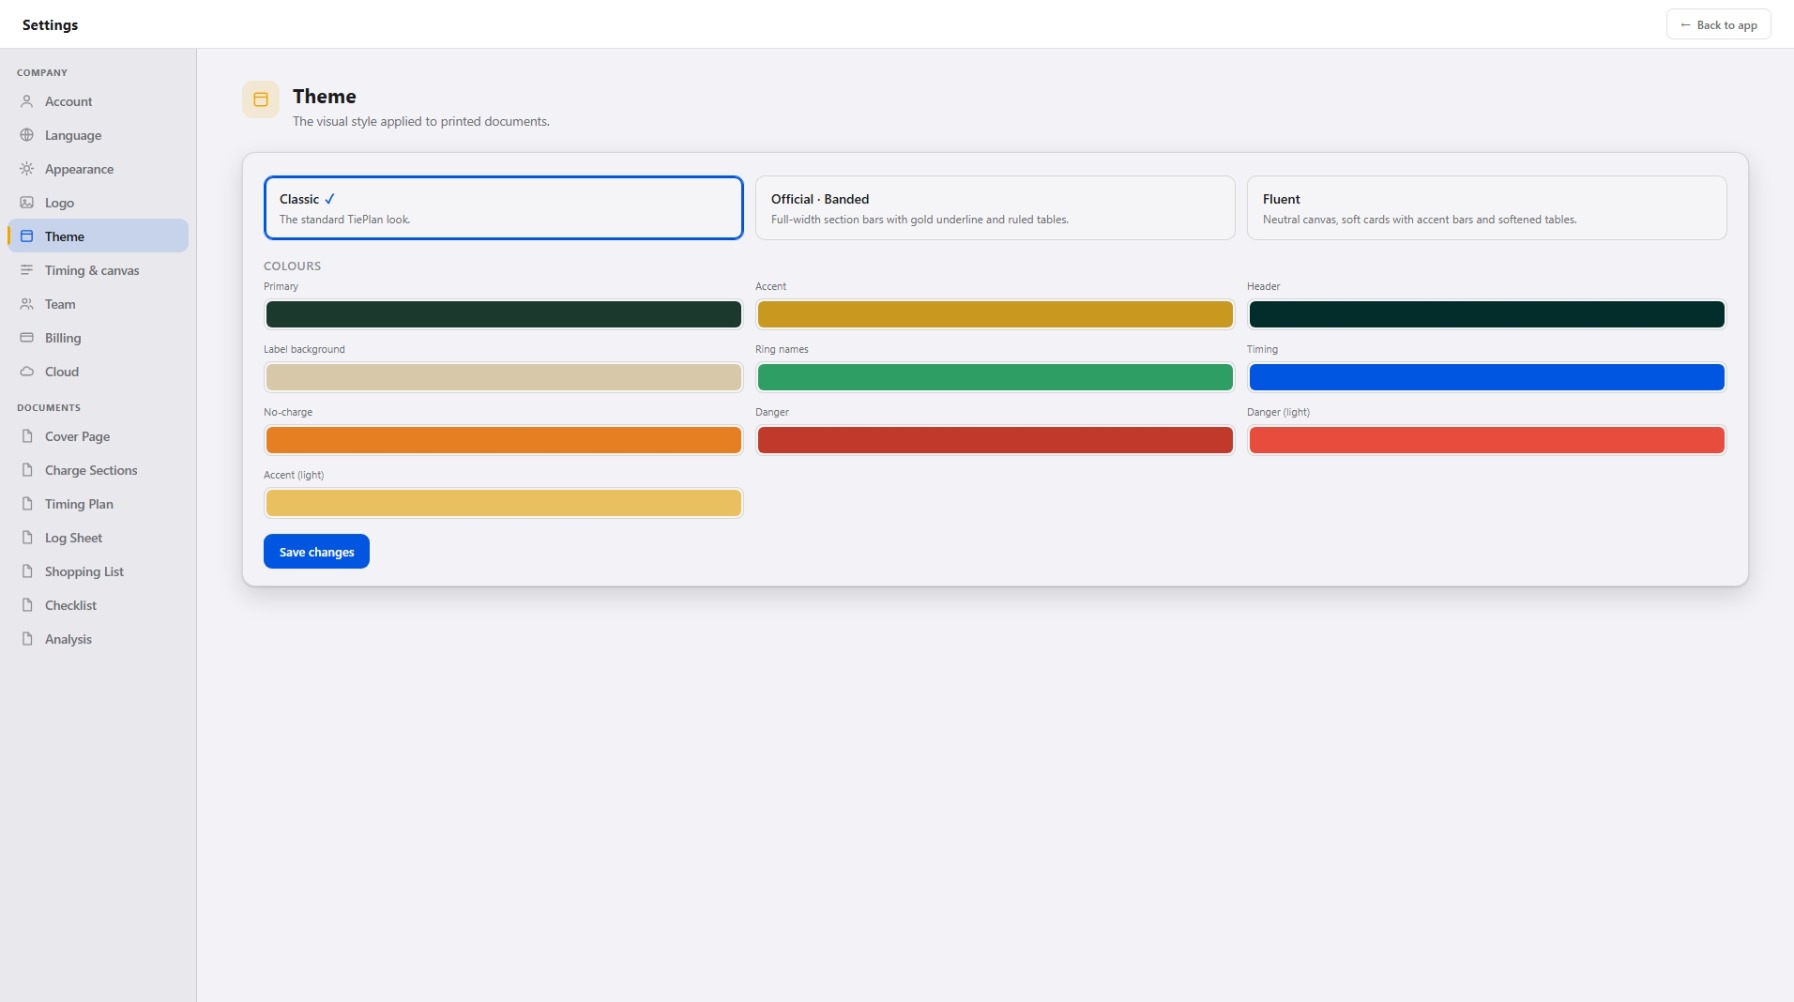
Task: Change the Timing blue colour swatch
Action: coord(1486,377)
